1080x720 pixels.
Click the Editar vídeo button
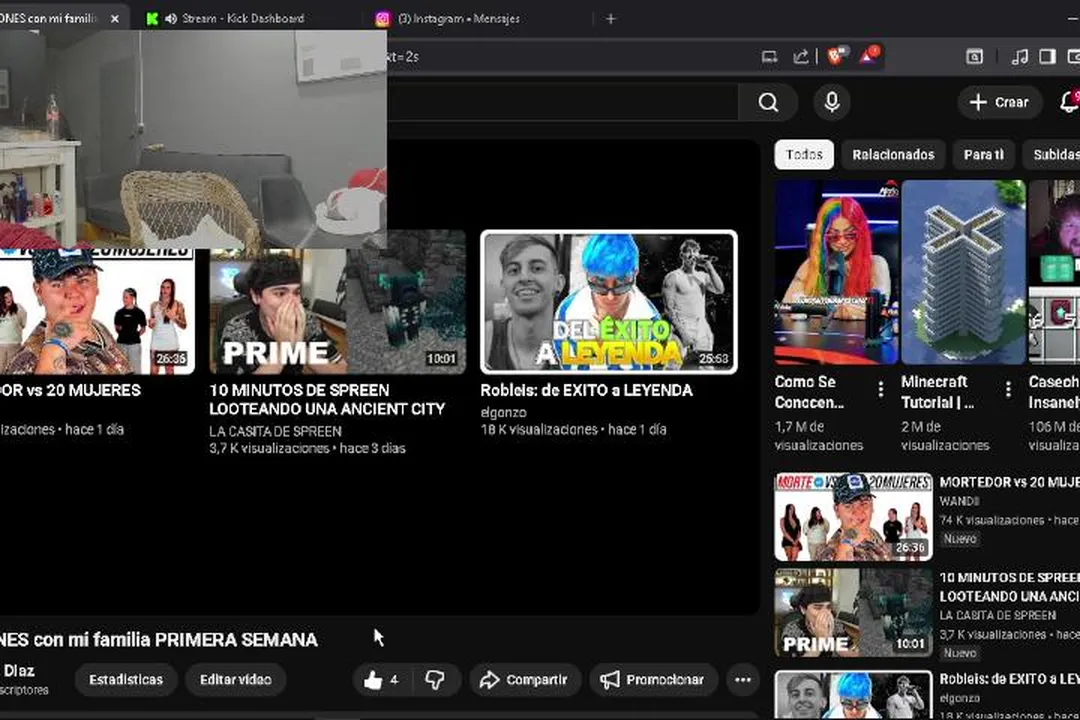click(236, 680)
